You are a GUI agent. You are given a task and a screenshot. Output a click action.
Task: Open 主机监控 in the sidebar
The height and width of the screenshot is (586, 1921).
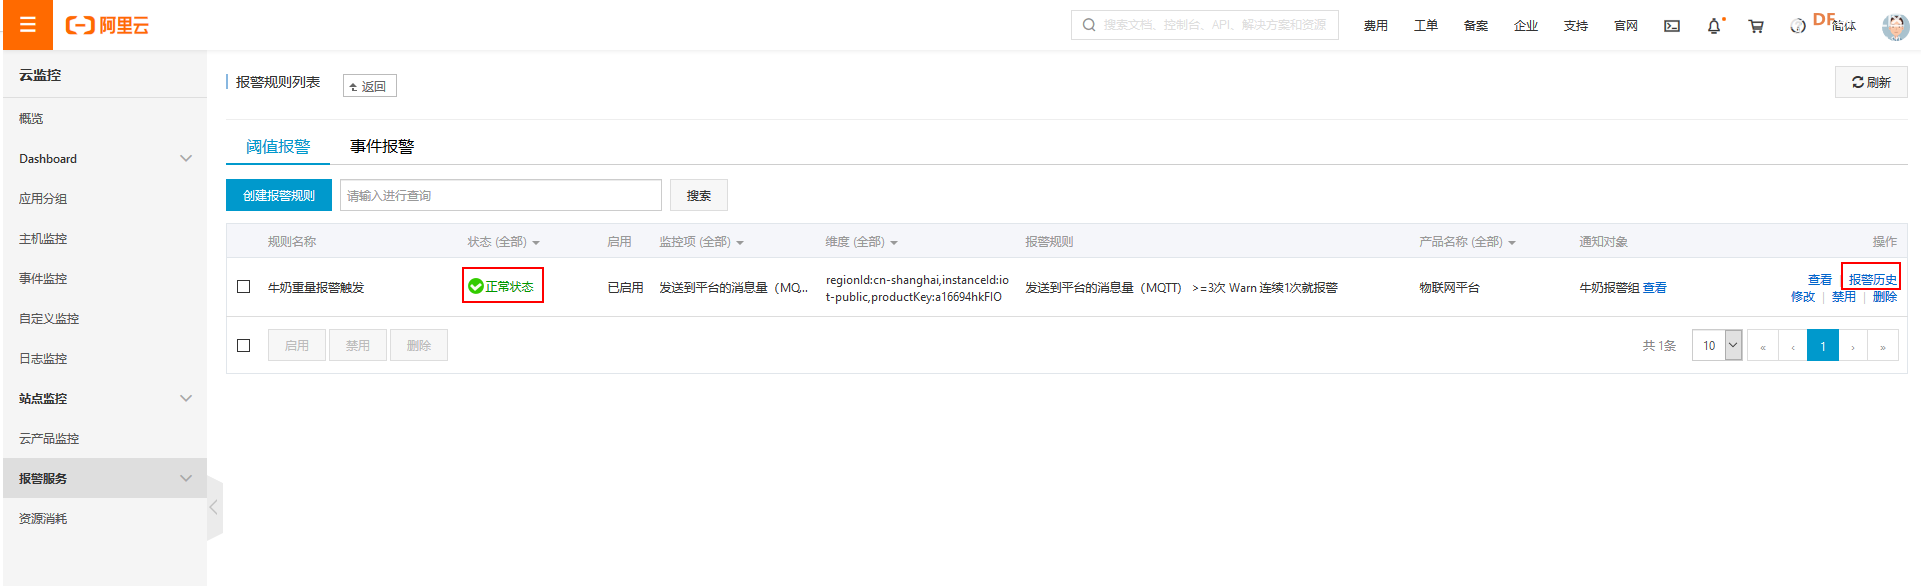43,239
